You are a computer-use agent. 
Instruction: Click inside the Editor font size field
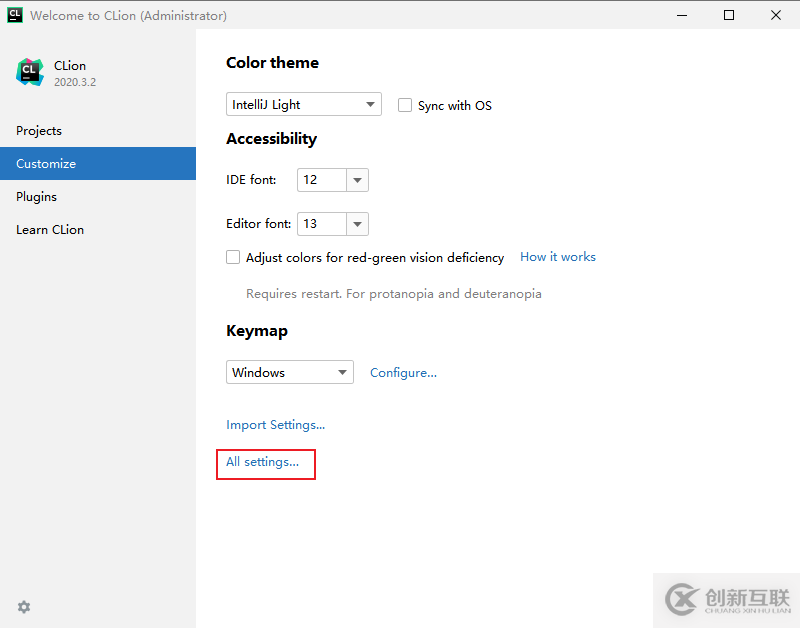pyautogui.click(x=321, y=224)
